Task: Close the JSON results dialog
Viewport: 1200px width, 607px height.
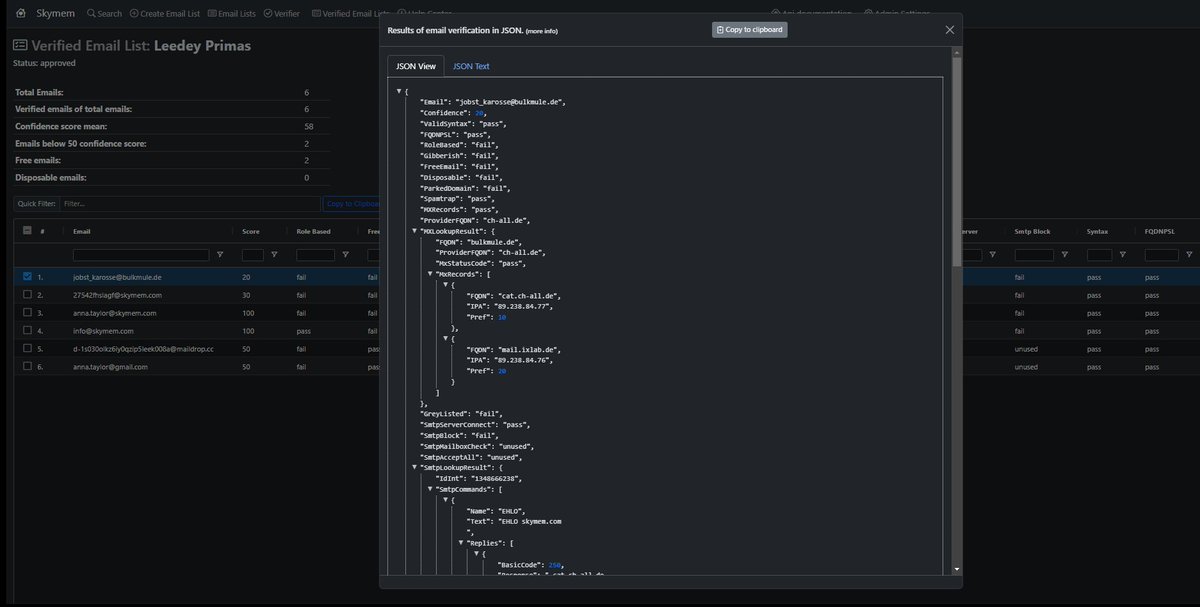Action: [x=949, y=30]
